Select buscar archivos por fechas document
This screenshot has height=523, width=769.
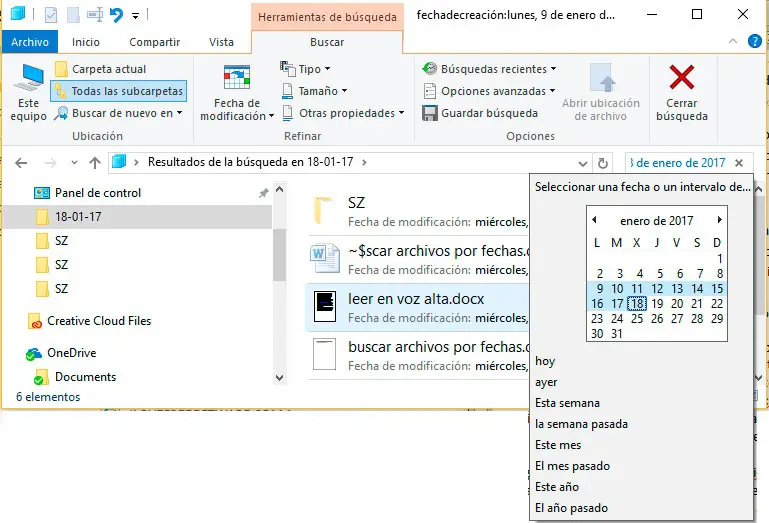418,355
